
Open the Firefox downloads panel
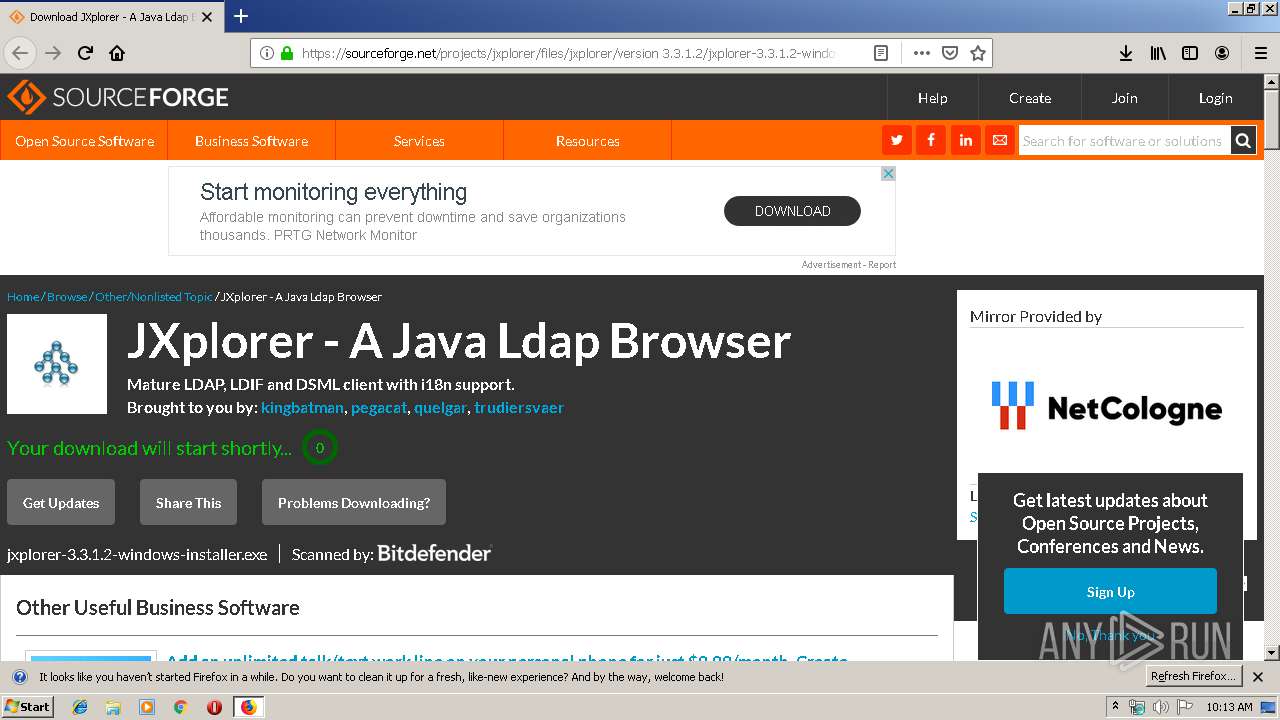(x=1125, y=53)
